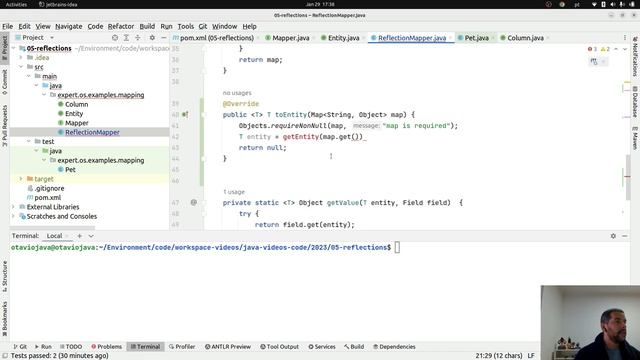Switch to pom.xml (05-reflections) tab
Screen dimensions: 640x360
tap(217, 38)
